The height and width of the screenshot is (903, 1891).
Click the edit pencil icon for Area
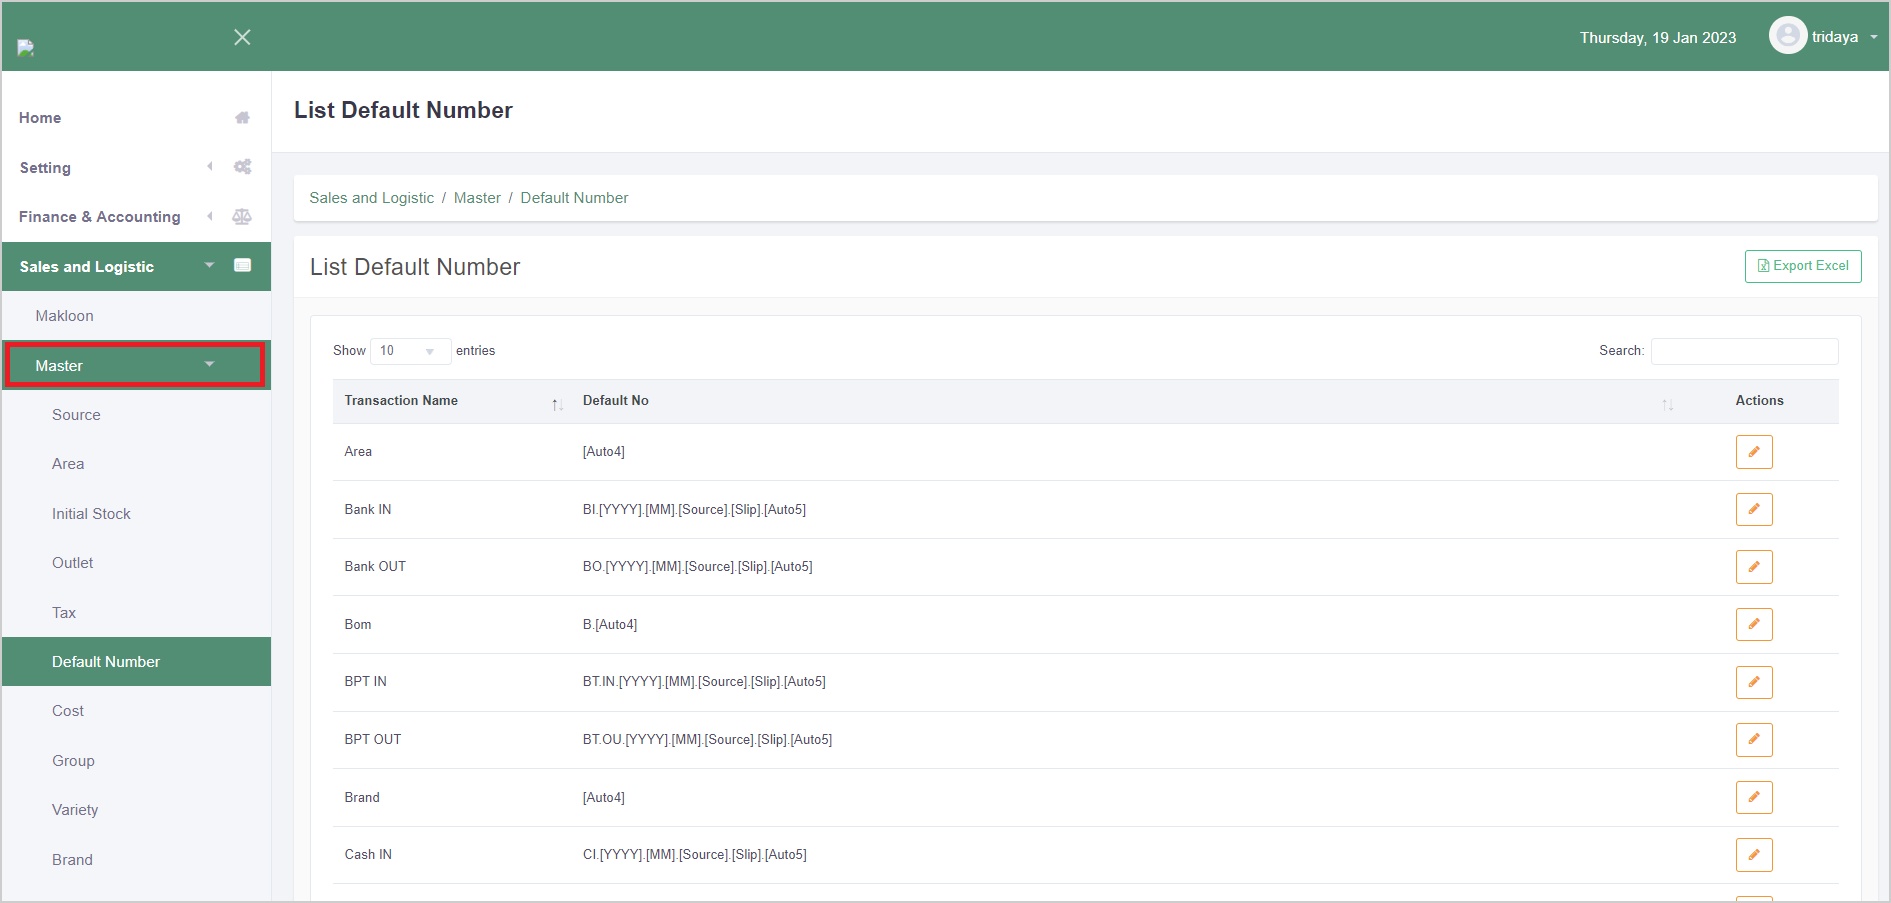pyautogui.click(x=1753, y=452)
